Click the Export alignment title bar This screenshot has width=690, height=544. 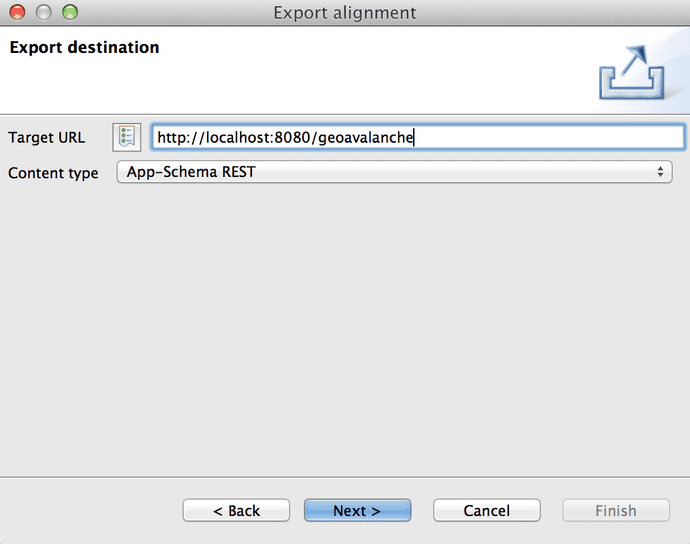(345, 13)
